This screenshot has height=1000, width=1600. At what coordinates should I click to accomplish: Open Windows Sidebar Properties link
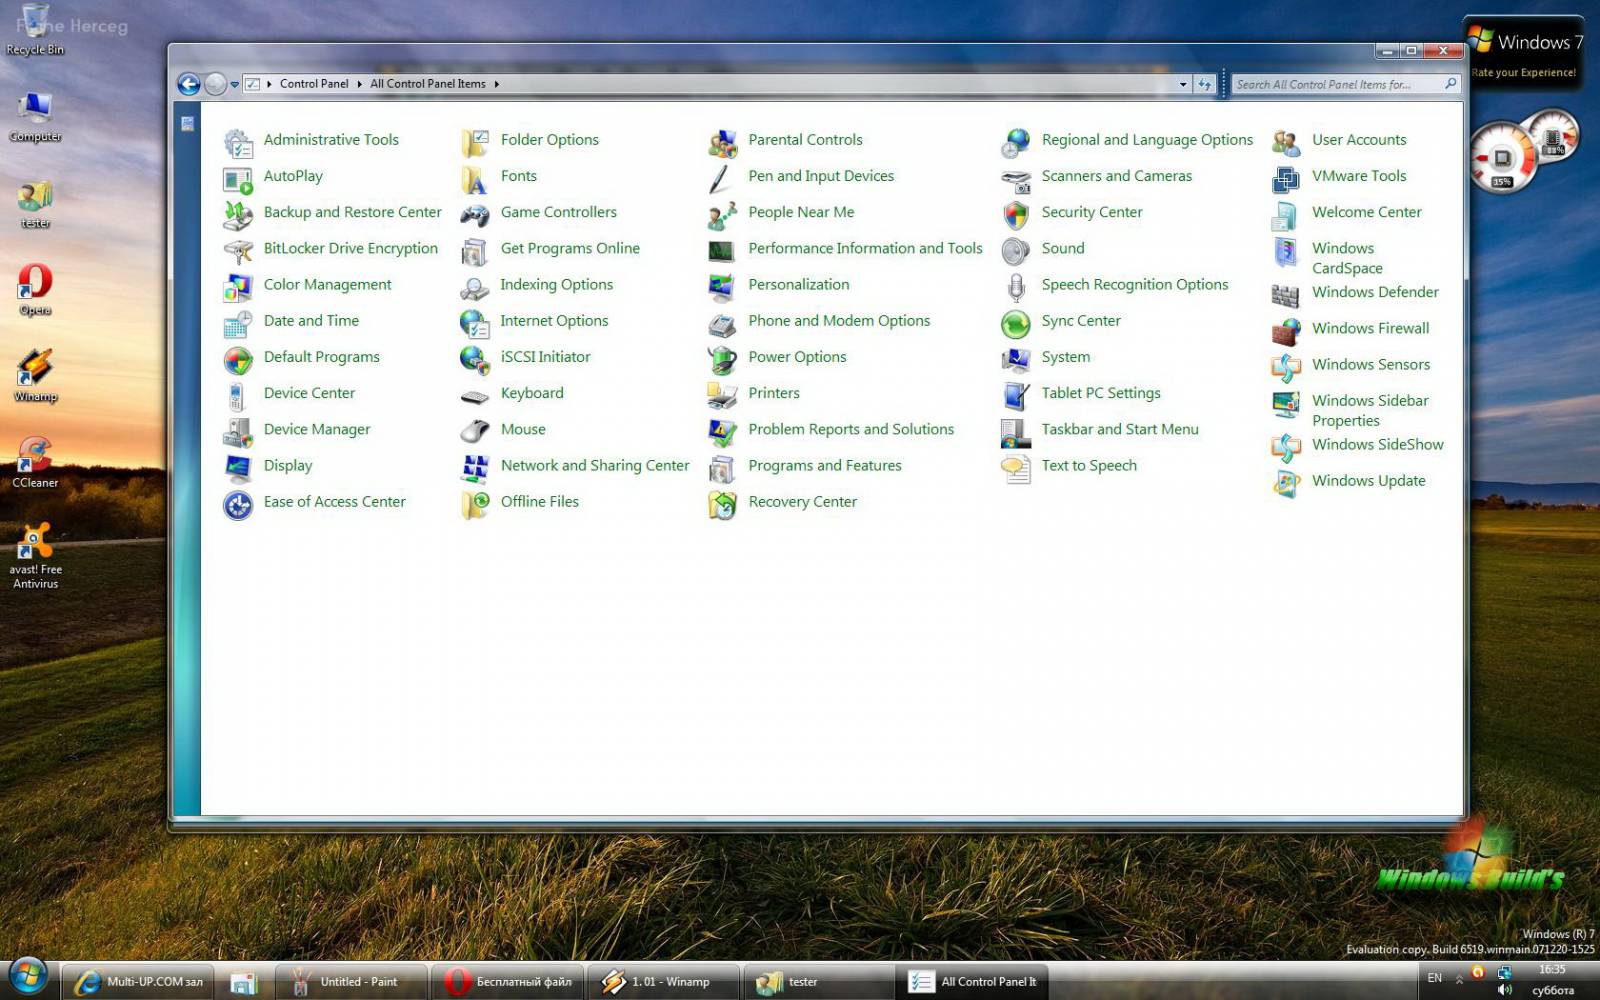click(1370, 410)
